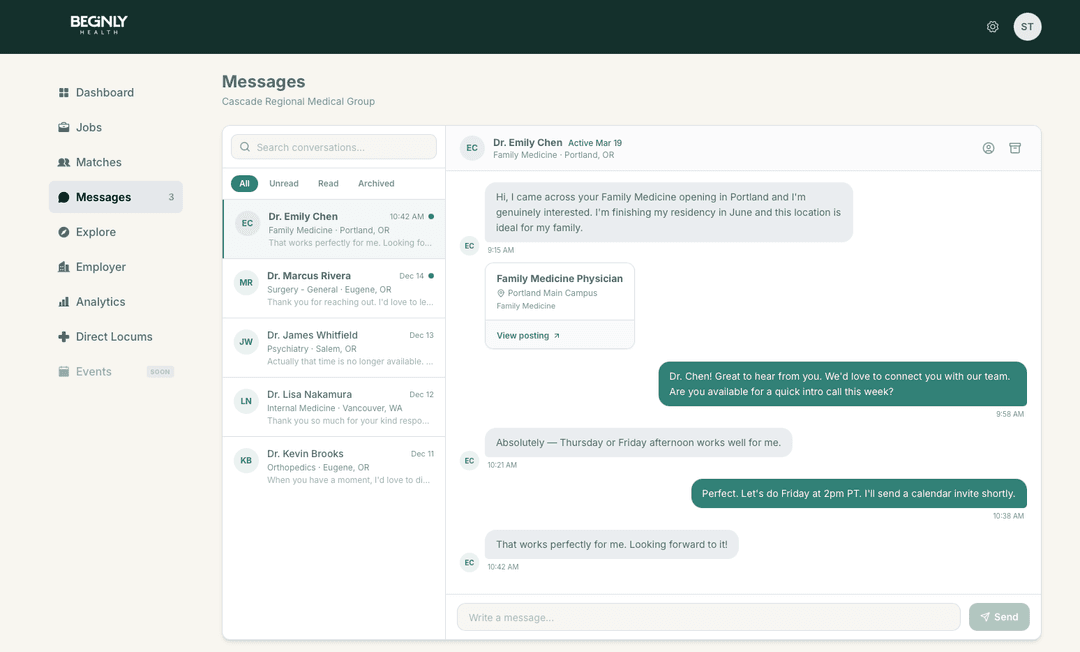This screenshot has height=652, width=1080.
Task: Show Read conversations only
Action: [x=328, y=184]
